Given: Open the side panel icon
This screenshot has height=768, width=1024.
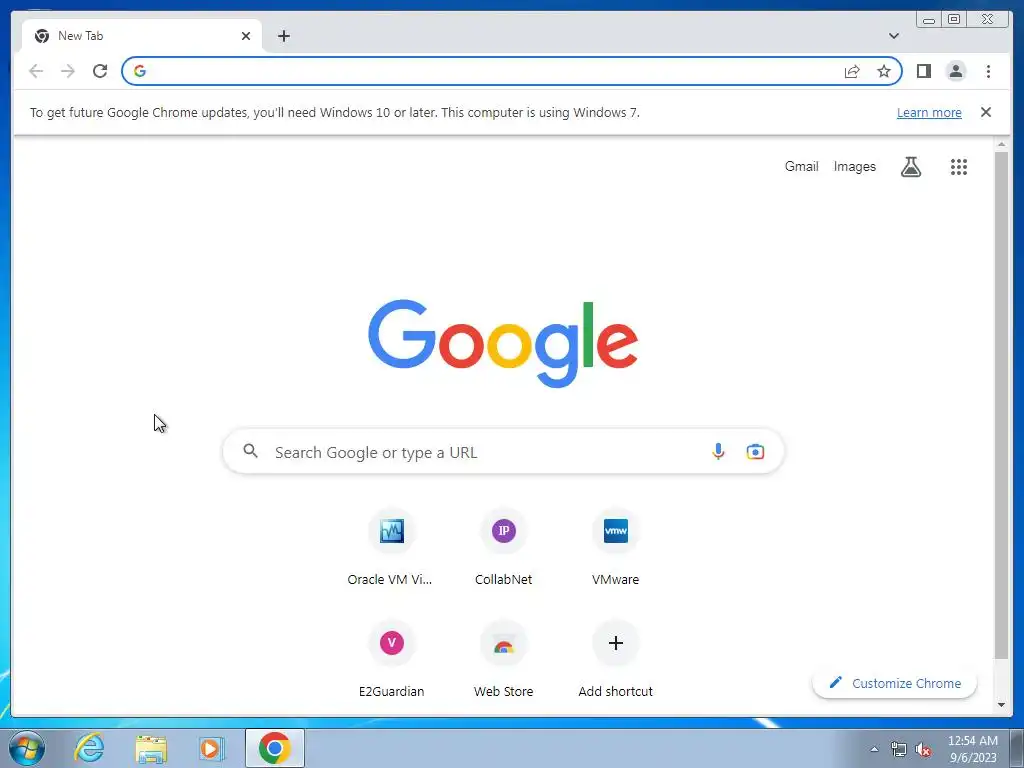Looking at the screenshot, I should click(x=923, y=71).
